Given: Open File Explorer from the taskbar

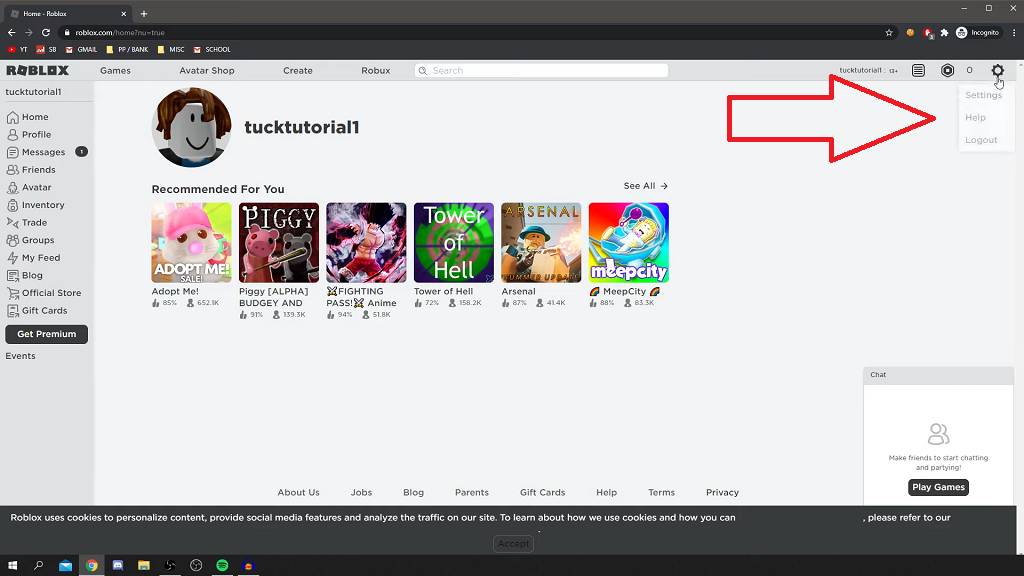Looking at the screenshot, I should tap(144, 566).
